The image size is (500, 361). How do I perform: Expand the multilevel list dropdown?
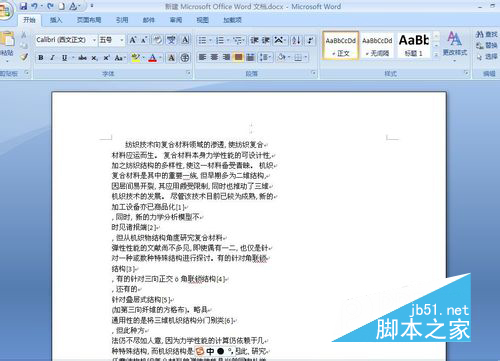pos(244,40)
